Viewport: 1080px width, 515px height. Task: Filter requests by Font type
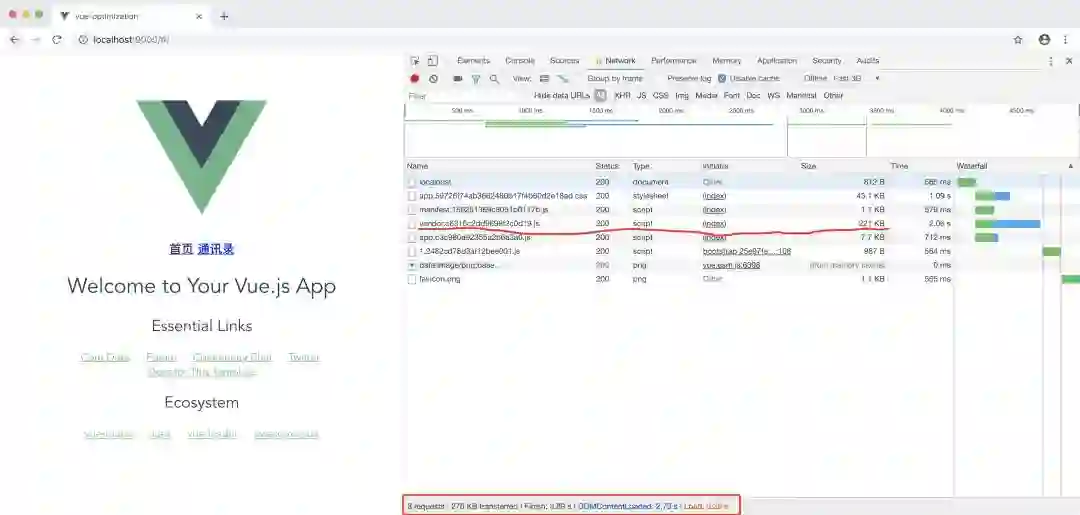tap(731, 96)
